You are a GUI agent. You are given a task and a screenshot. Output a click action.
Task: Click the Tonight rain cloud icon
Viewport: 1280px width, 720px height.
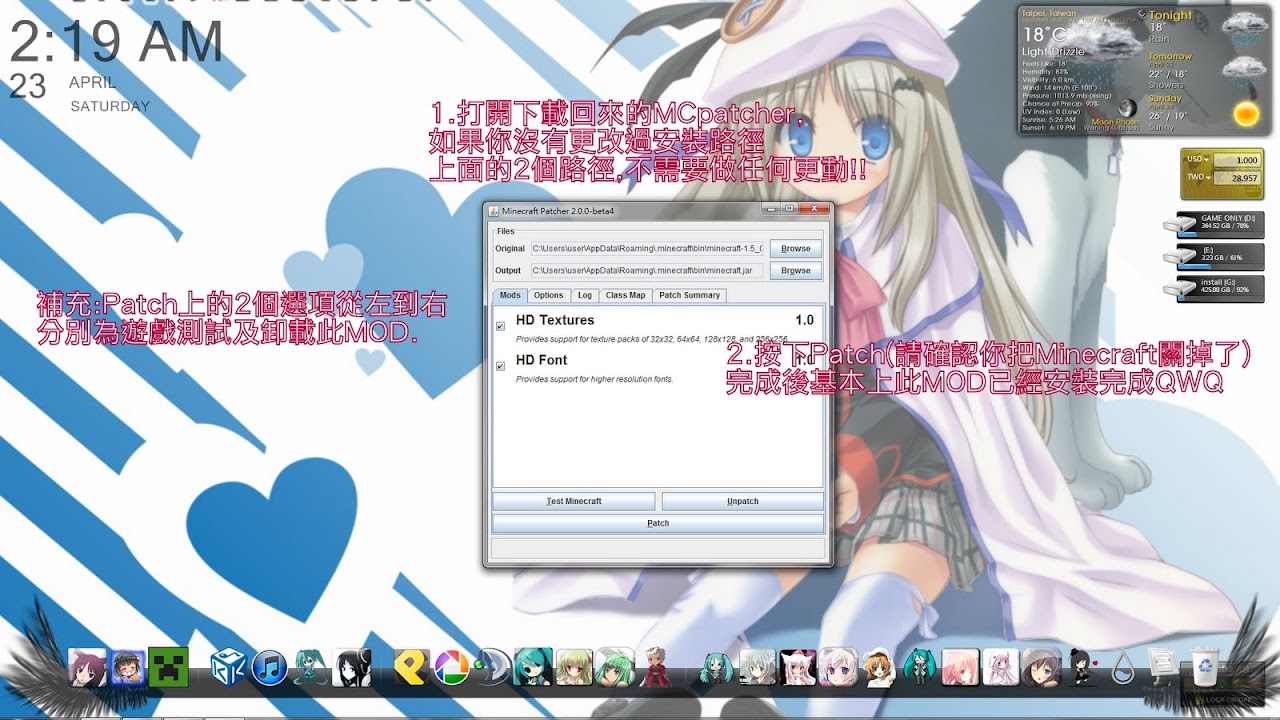[x=1243, y=28]
